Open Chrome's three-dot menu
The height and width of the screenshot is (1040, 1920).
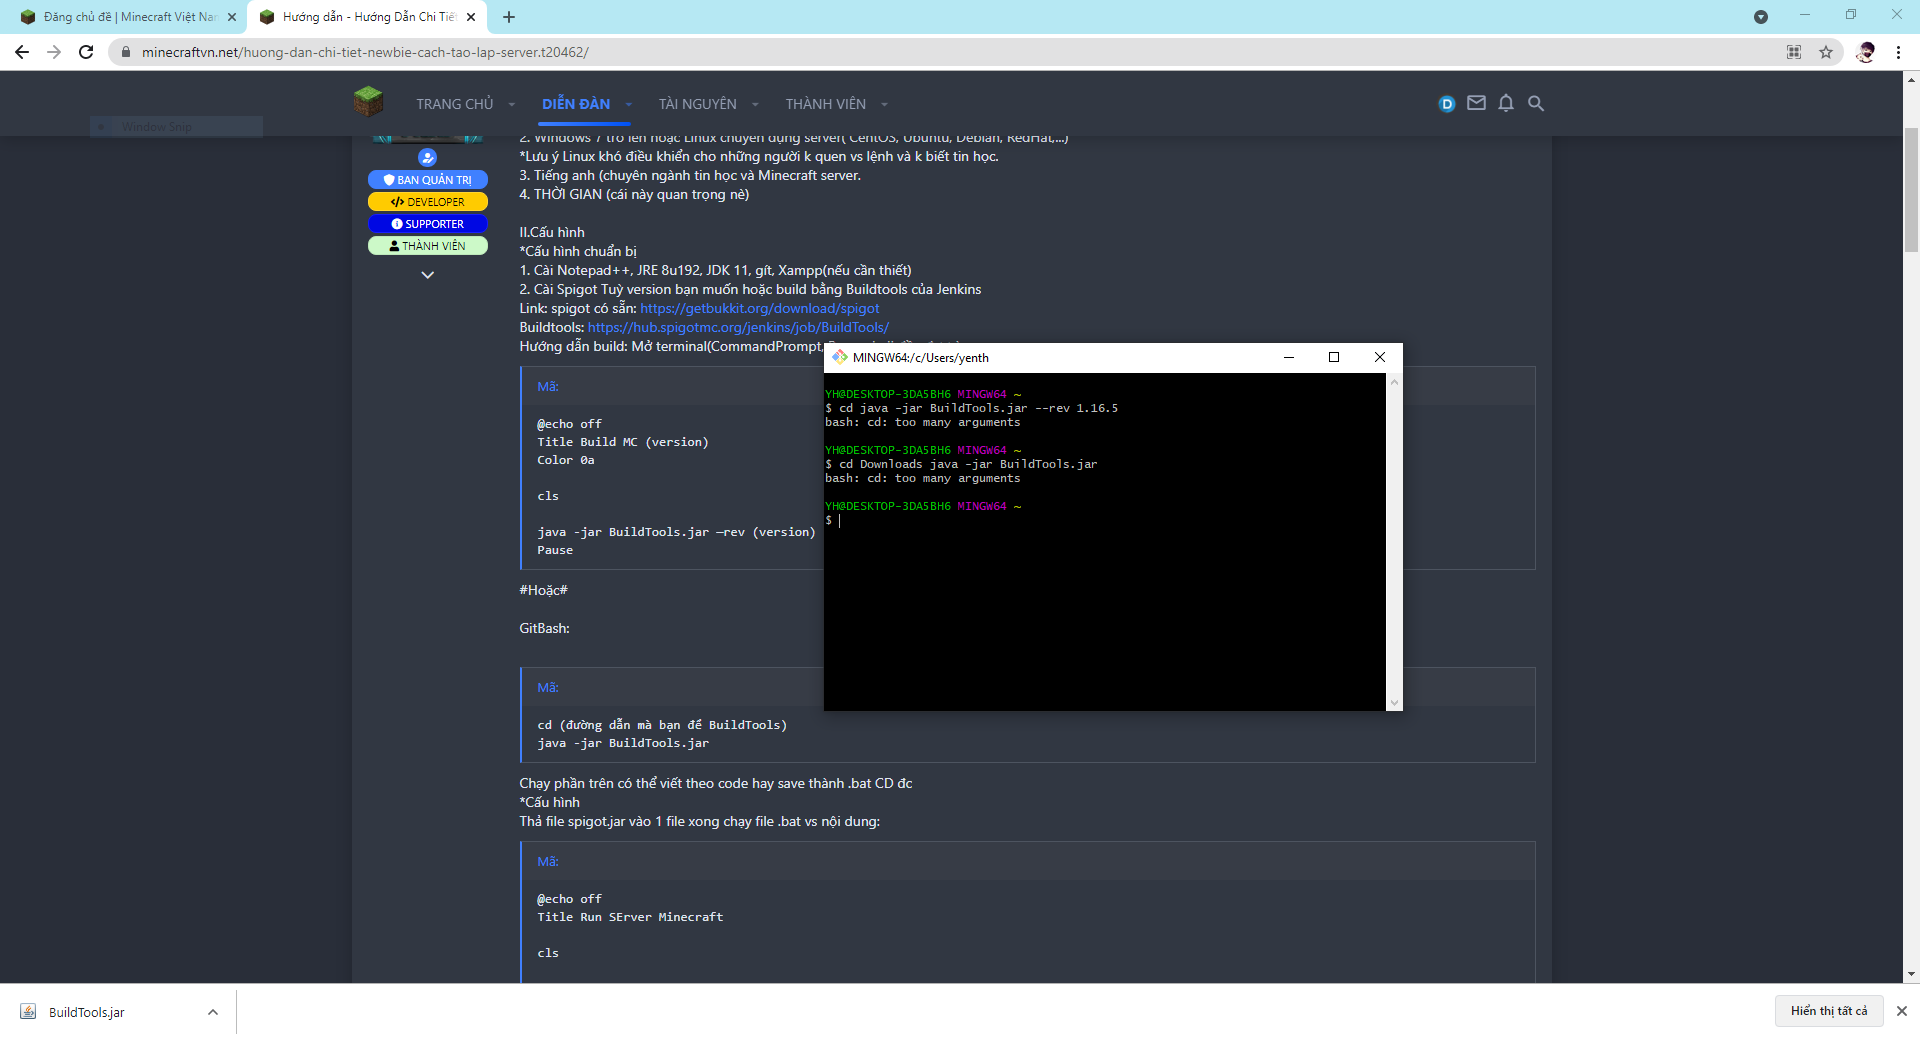[x=1898, y=52]
